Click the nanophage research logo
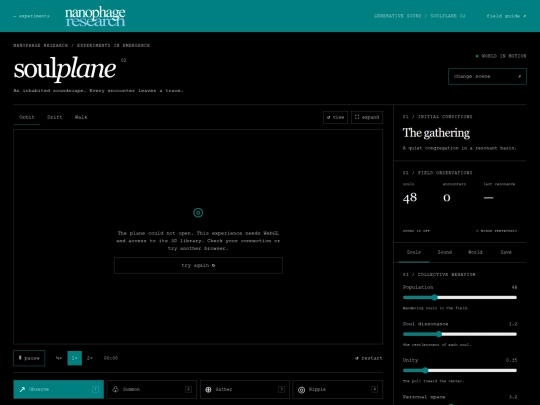Screen dimensions: 540x405 click(95, 16)
